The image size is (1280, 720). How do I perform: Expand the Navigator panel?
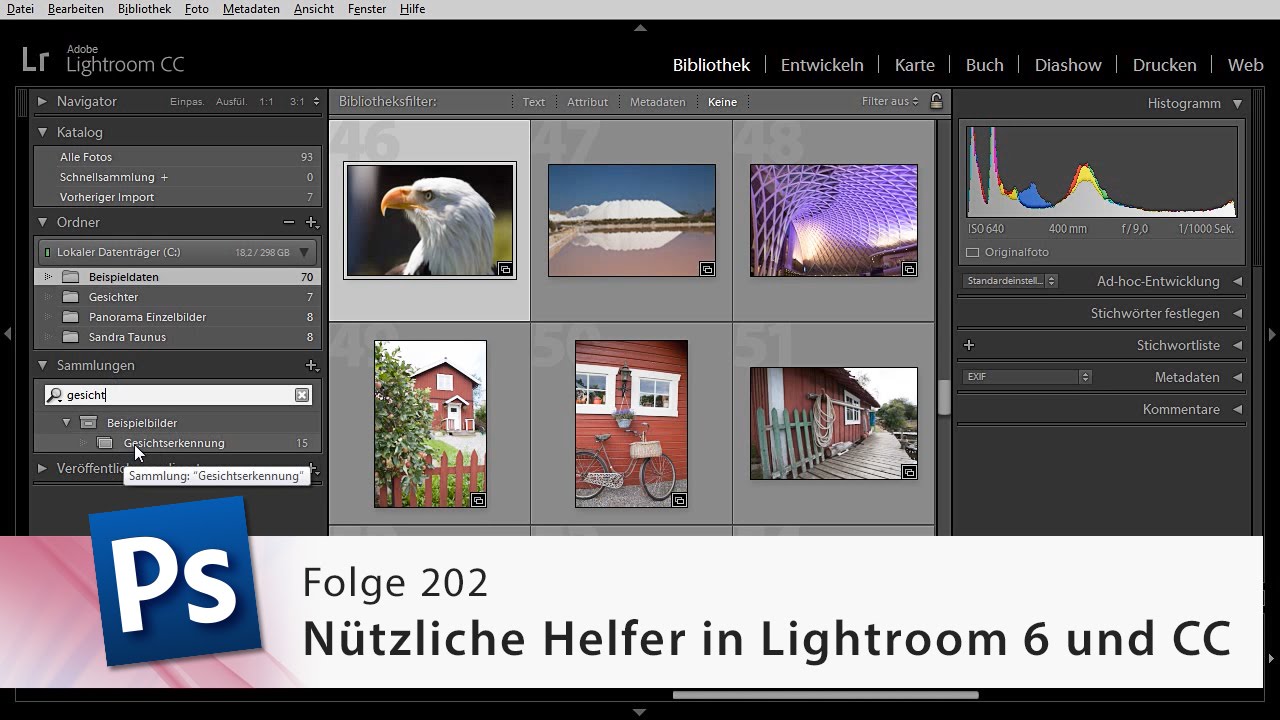coord(43,101)
